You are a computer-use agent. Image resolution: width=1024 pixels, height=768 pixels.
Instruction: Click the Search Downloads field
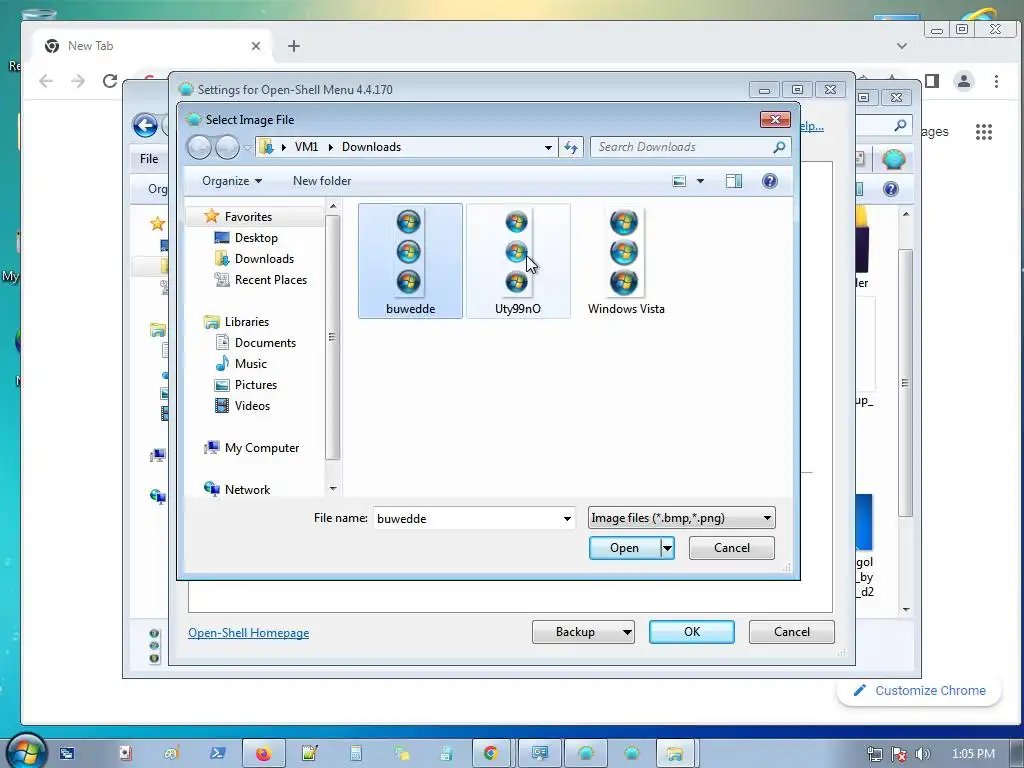click(681, 147)
